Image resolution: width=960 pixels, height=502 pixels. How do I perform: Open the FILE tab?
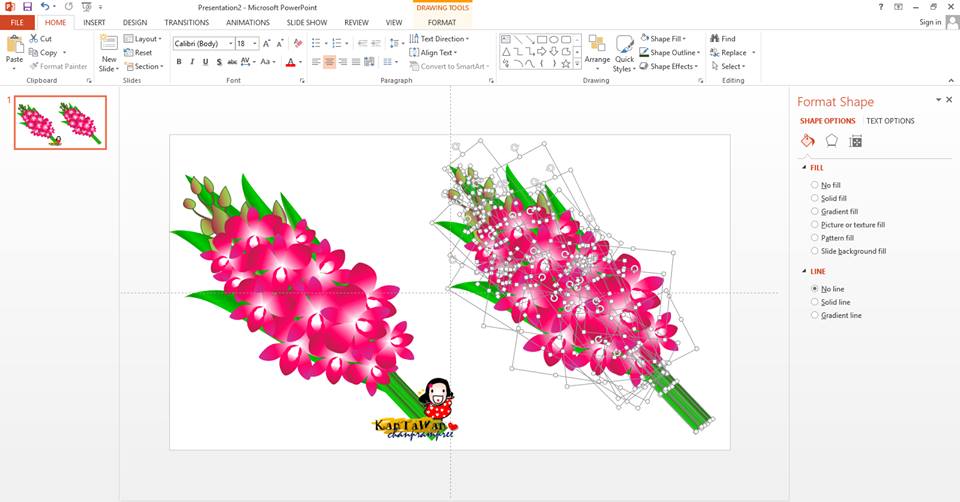(x=17, y=23)
